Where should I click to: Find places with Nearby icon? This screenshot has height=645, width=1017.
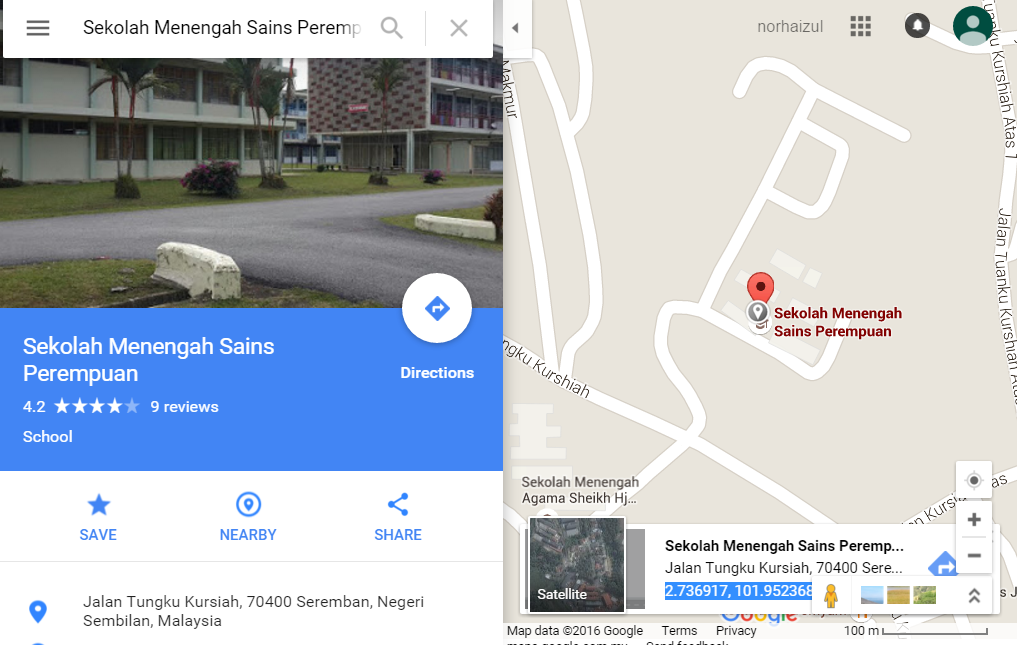pyautogui.click(x=248, y=517)
